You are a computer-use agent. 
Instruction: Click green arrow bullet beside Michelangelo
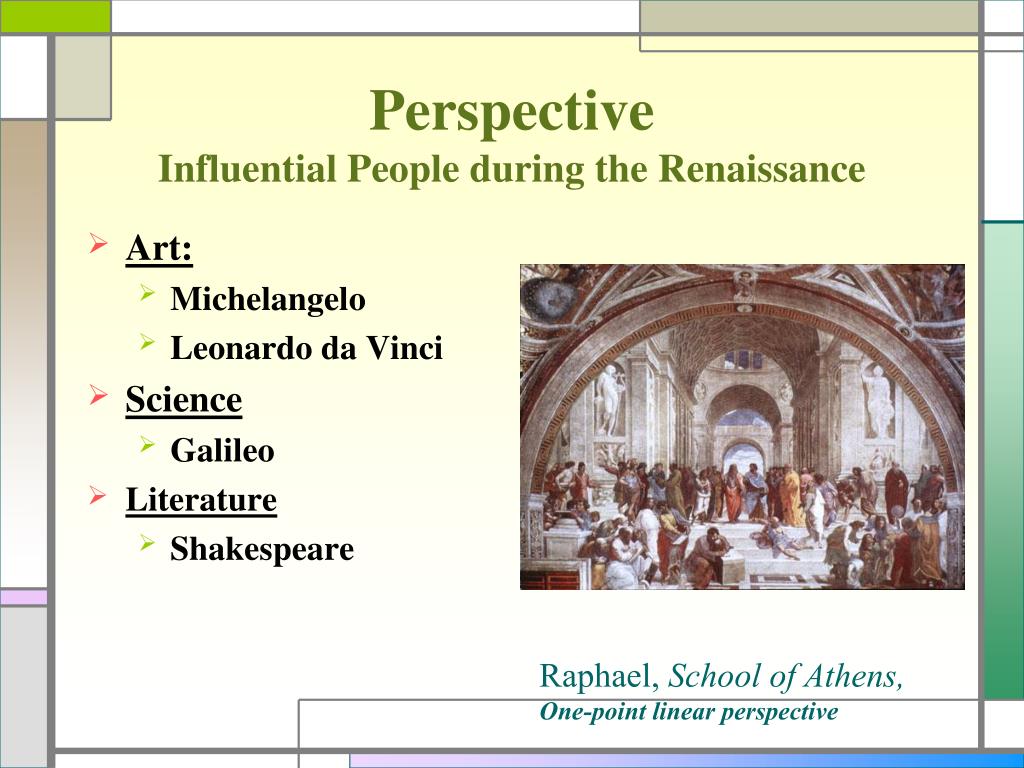[148, 293]
